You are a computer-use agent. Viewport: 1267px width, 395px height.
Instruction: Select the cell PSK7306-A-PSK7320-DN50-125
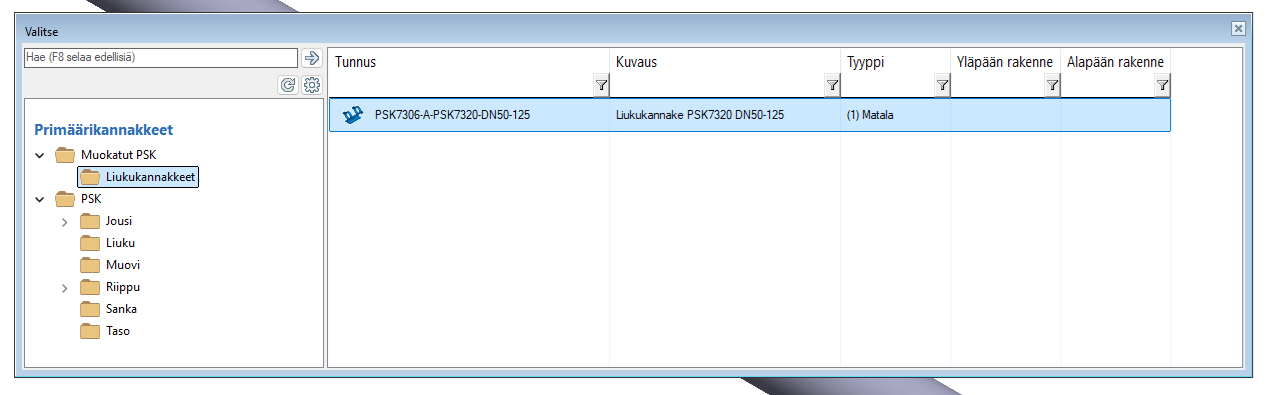click(x=452, y=115)
